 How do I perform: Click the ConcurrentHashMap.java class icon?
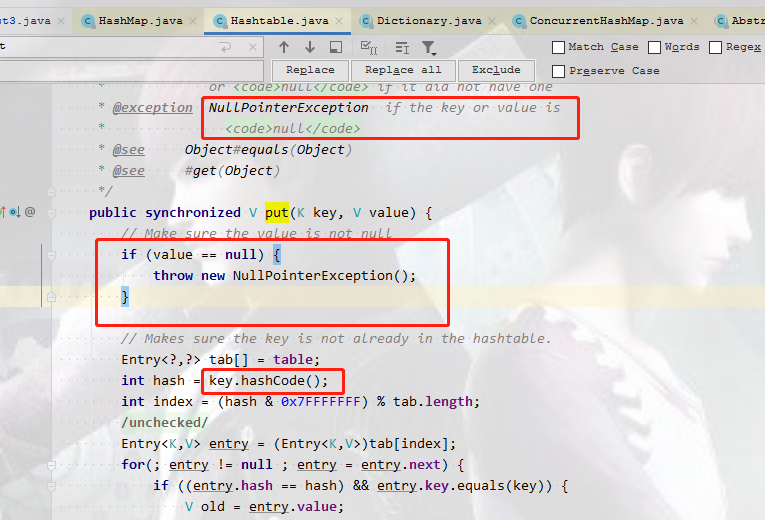click(x=519, y=21)
